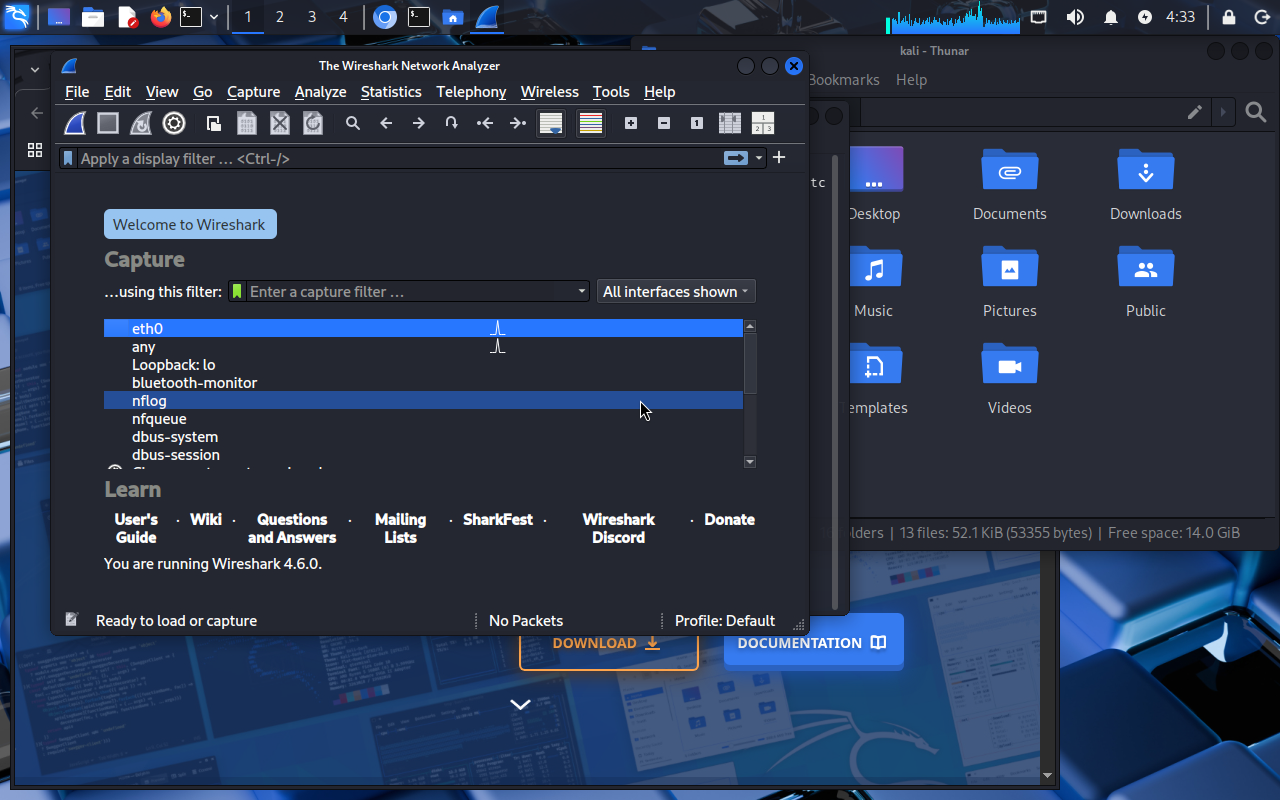
Task: Open the Analyze menu
Action: (x=320, y=91)
